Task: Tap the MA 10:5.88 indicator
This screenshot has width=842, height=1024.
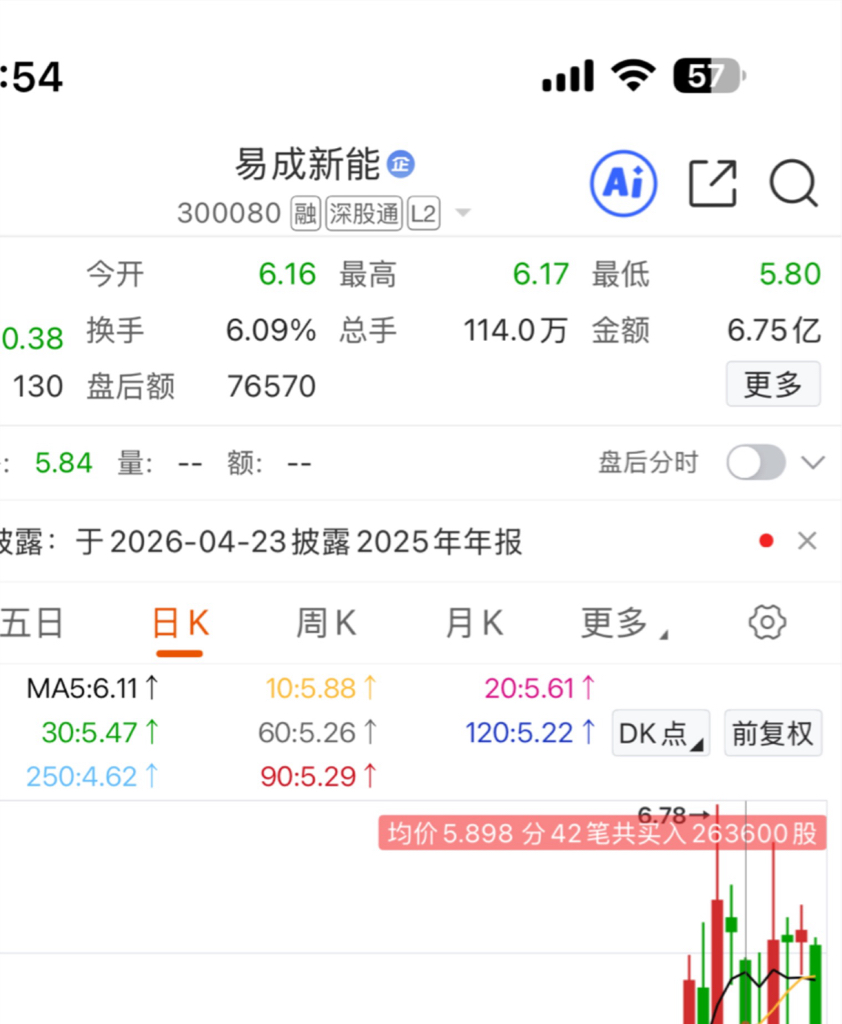Action: click(x=321, y=688)
